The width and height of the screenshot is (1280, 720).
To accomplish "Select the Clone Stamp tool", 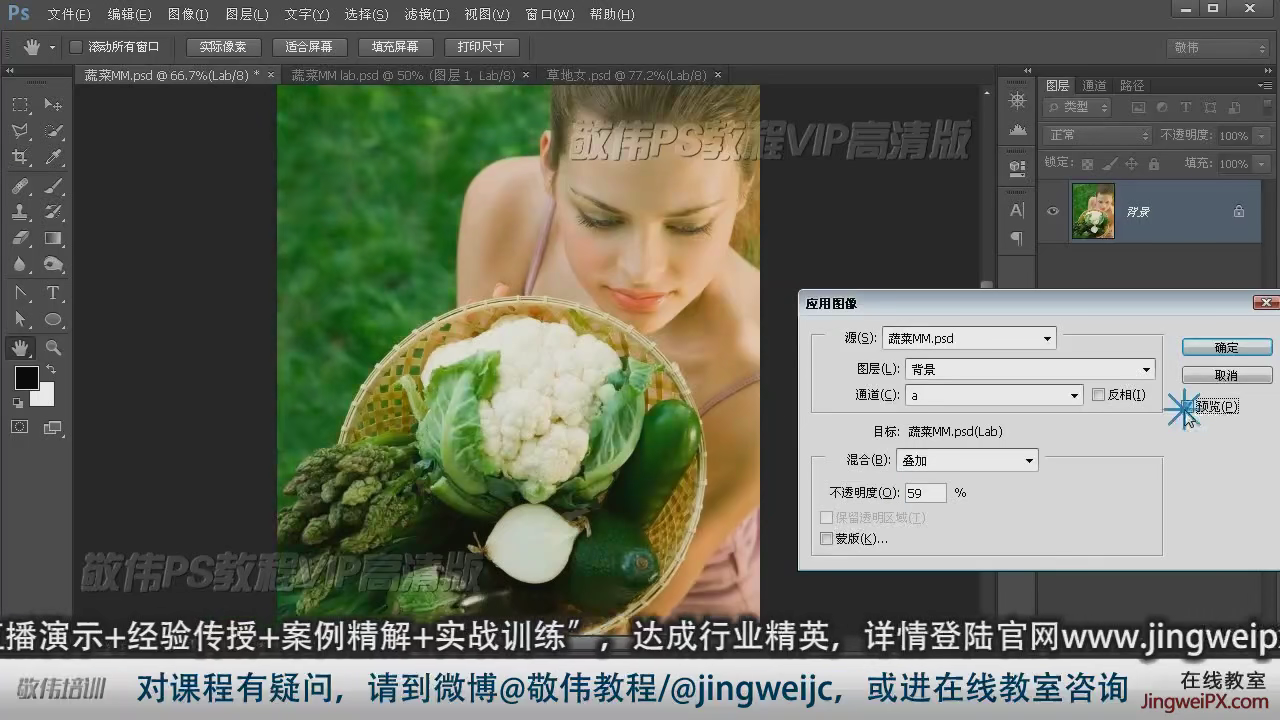I will point(20,212).
